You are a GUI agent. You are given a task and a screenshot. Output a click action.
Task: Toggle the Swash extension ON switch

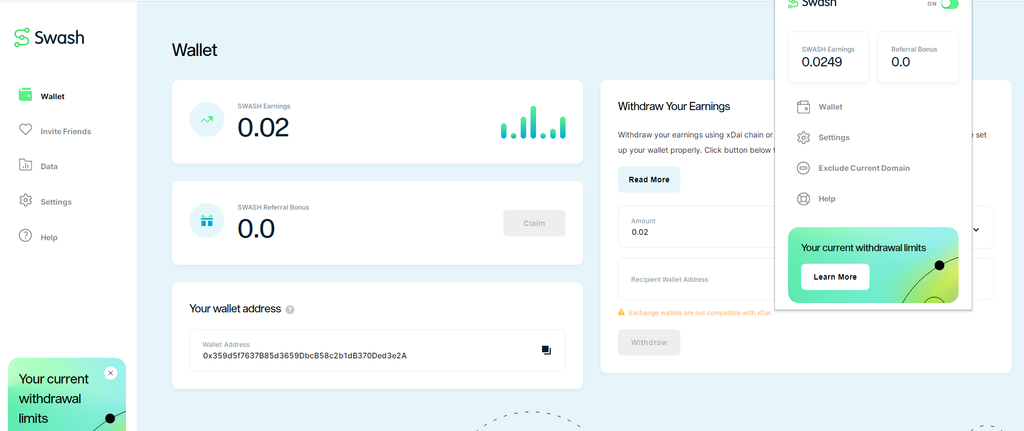point(950,4)
